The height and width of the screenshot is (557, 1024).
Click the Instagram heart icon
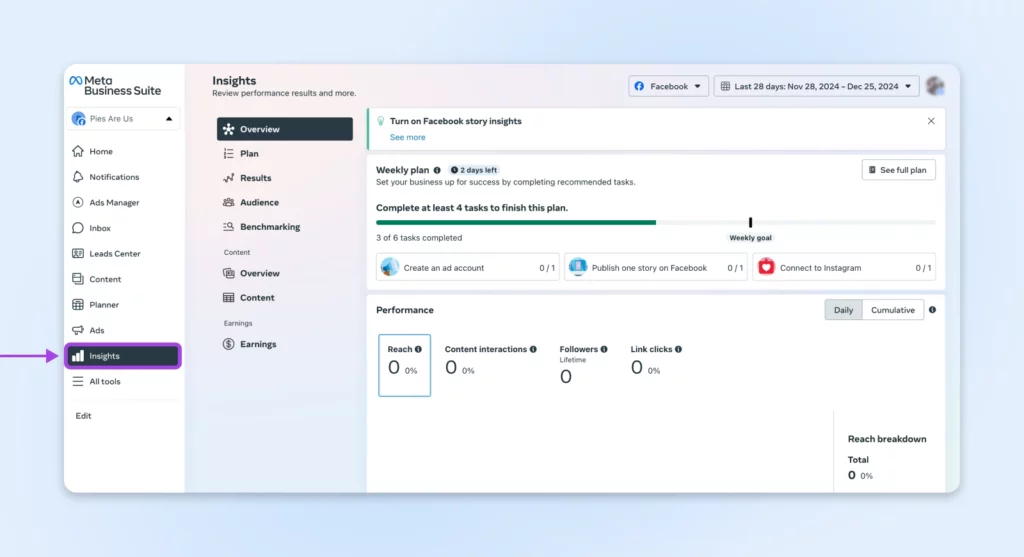(766, 267)
